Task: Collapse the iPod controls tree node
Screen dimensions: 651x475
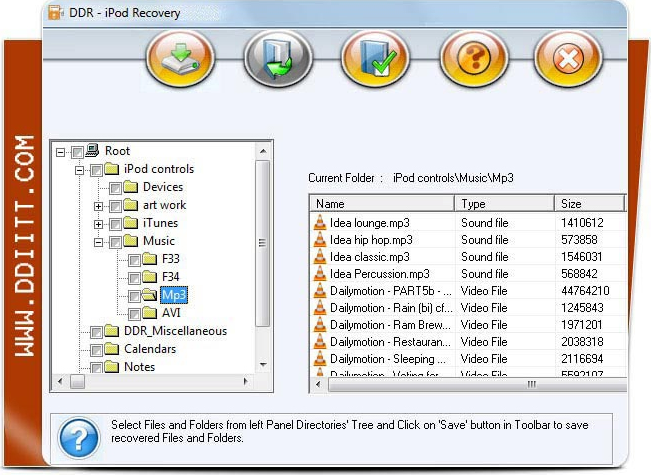Action: pyautogui.click(x=80, y=170)
